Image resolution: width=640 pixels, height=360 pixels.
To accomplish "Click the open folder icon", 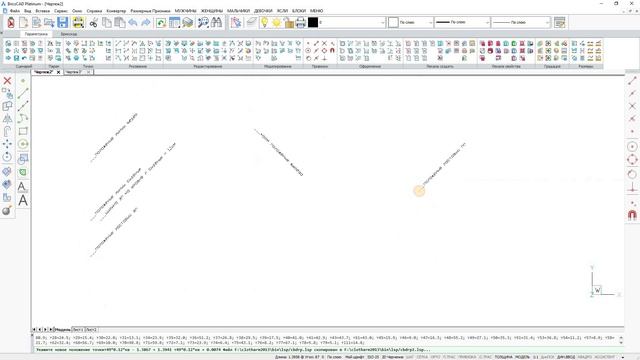I will click(49, 22).
